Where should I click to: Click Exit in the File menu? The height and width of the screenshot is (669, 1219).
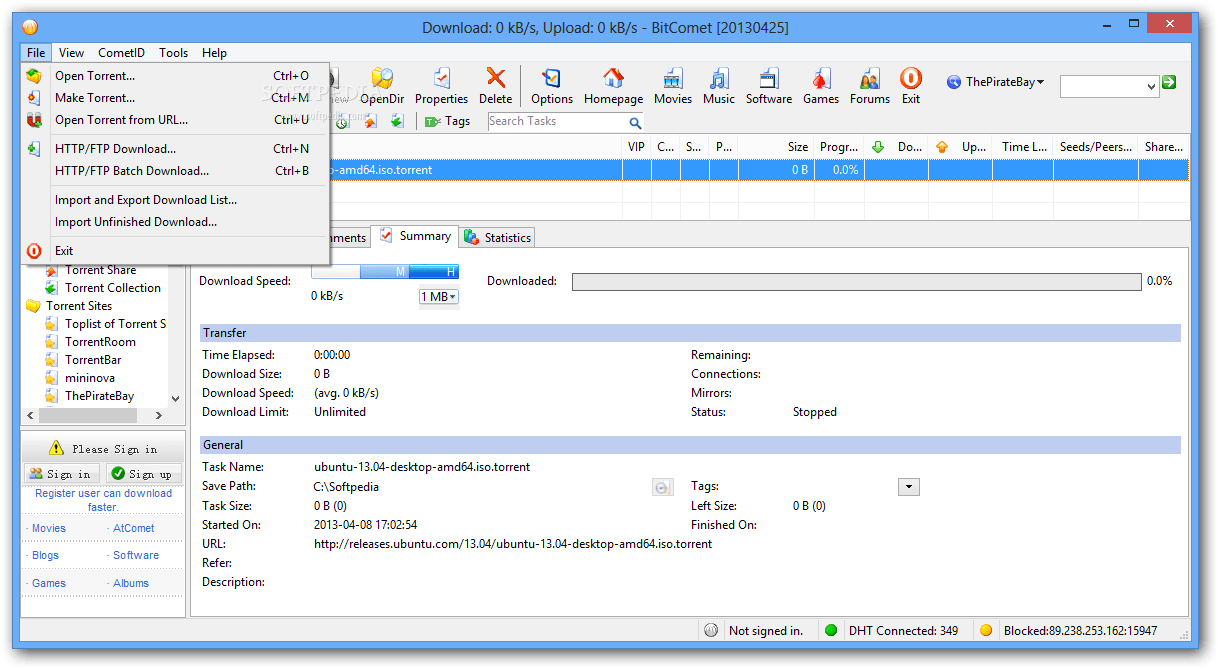coord(175,251)
